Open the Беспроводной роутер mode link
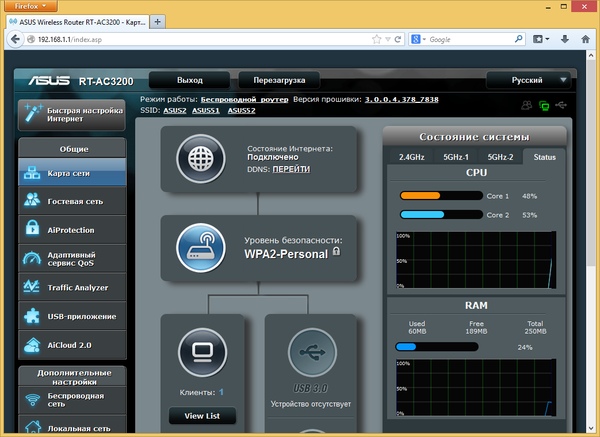 click(x=245, y=99)
